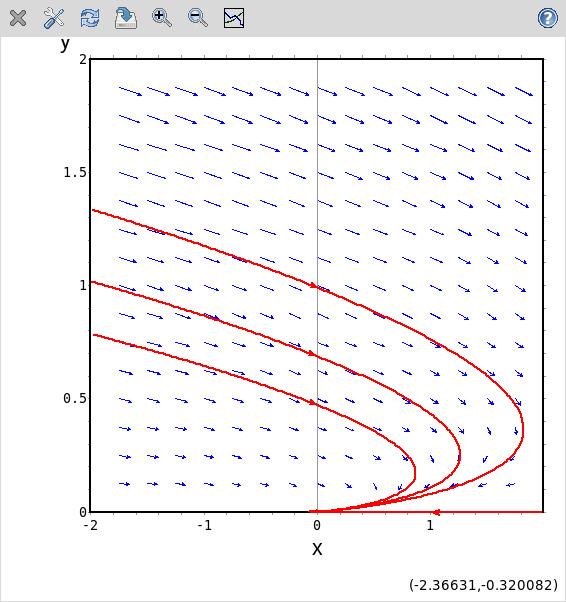Open the plot configuration wrench icon

pos(54,18)
